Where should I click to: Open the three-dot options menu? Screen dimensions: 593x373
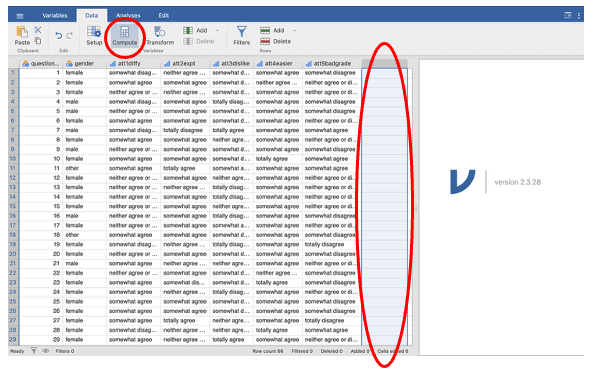pos(579,16)
